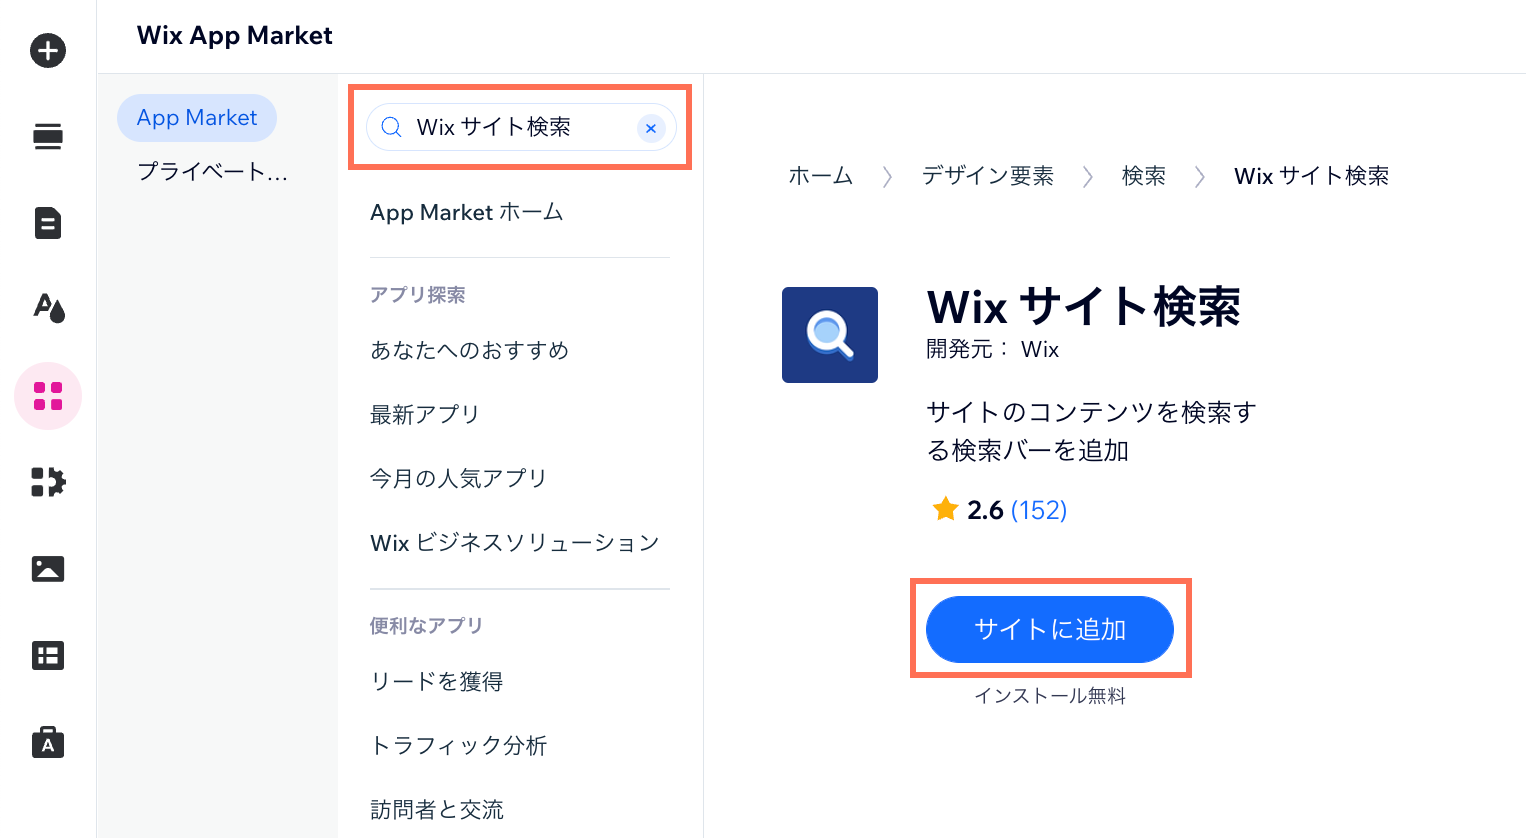Select the プライベート... tab

[x=212, y=172]
